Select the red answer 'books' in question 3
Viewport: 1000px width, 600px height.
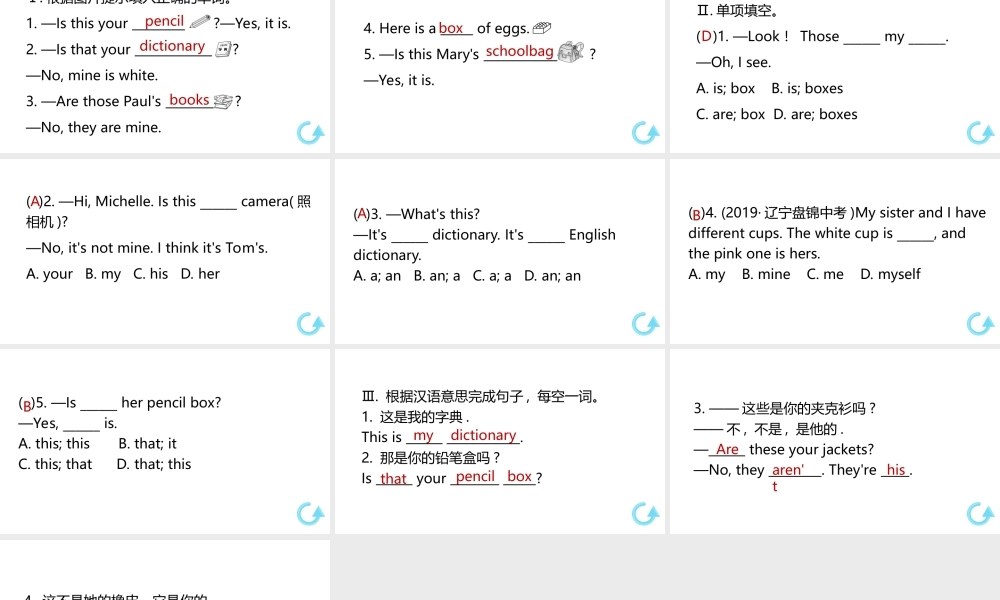189,100
